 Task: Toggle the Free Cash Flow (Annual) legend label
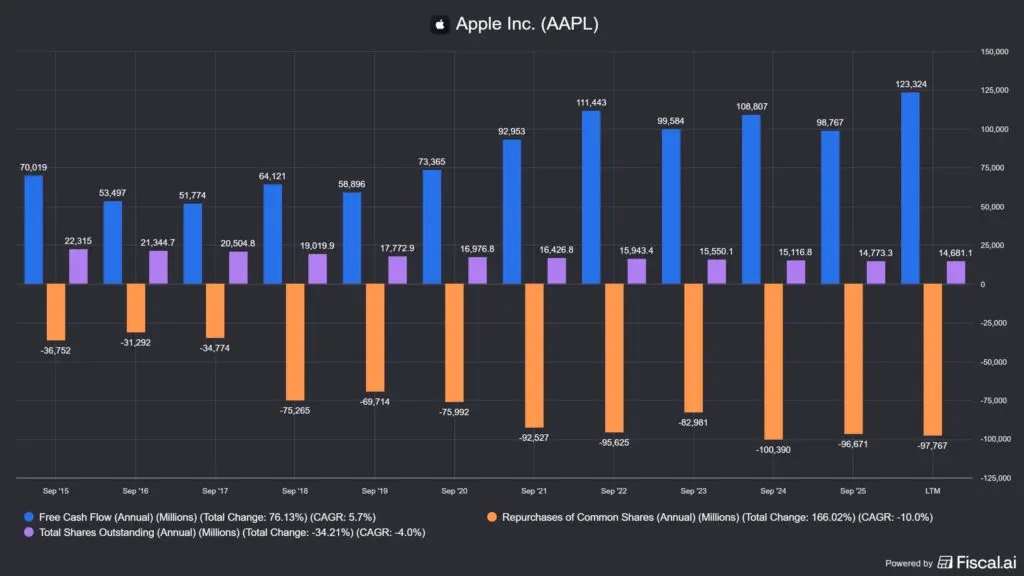pyautogui.click(x=207, y=517)
